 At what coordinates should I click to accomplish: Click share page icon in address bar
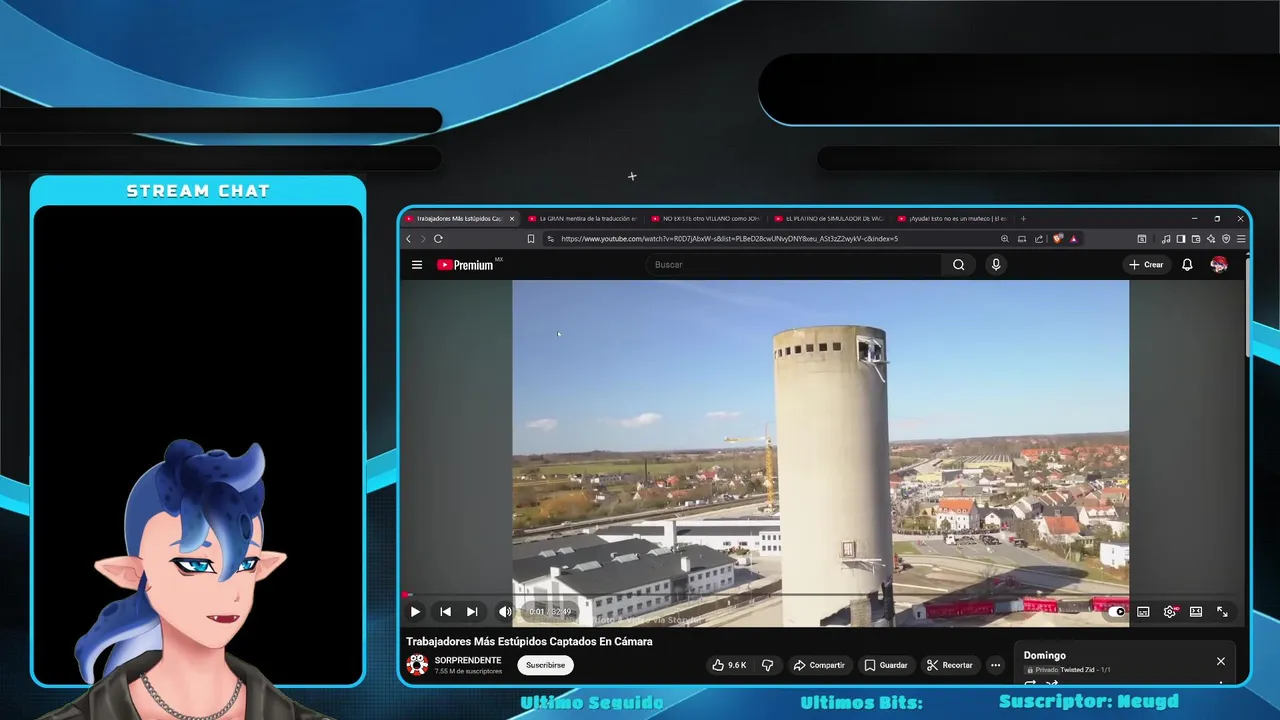[1039, 239]
